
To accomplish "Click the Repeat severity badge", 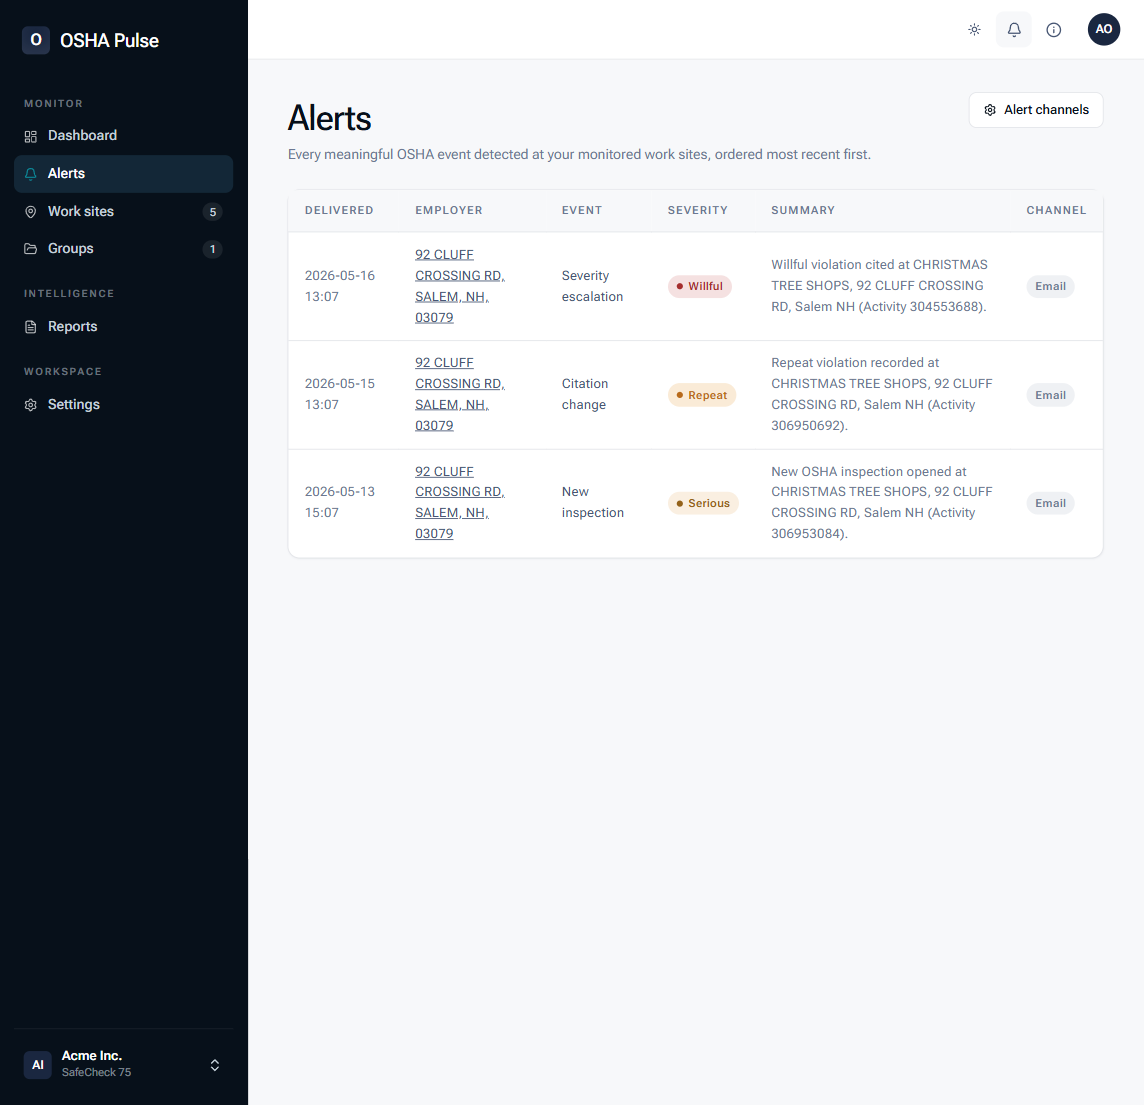I will (701, 395).
